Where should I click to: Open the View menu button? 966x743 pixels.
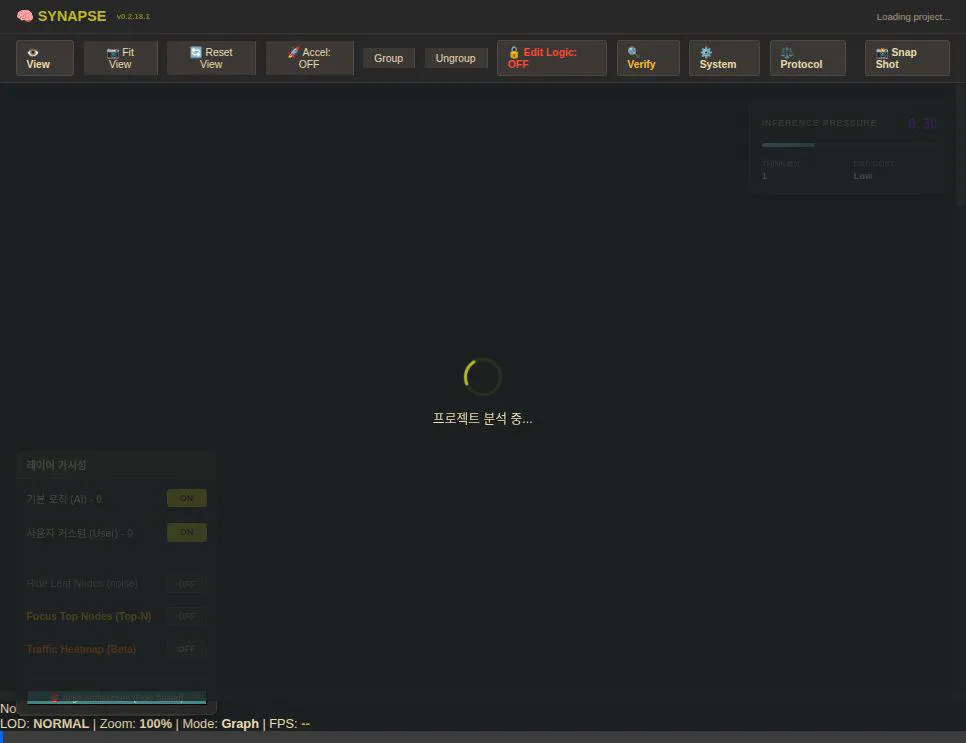(x=44, y=58)
